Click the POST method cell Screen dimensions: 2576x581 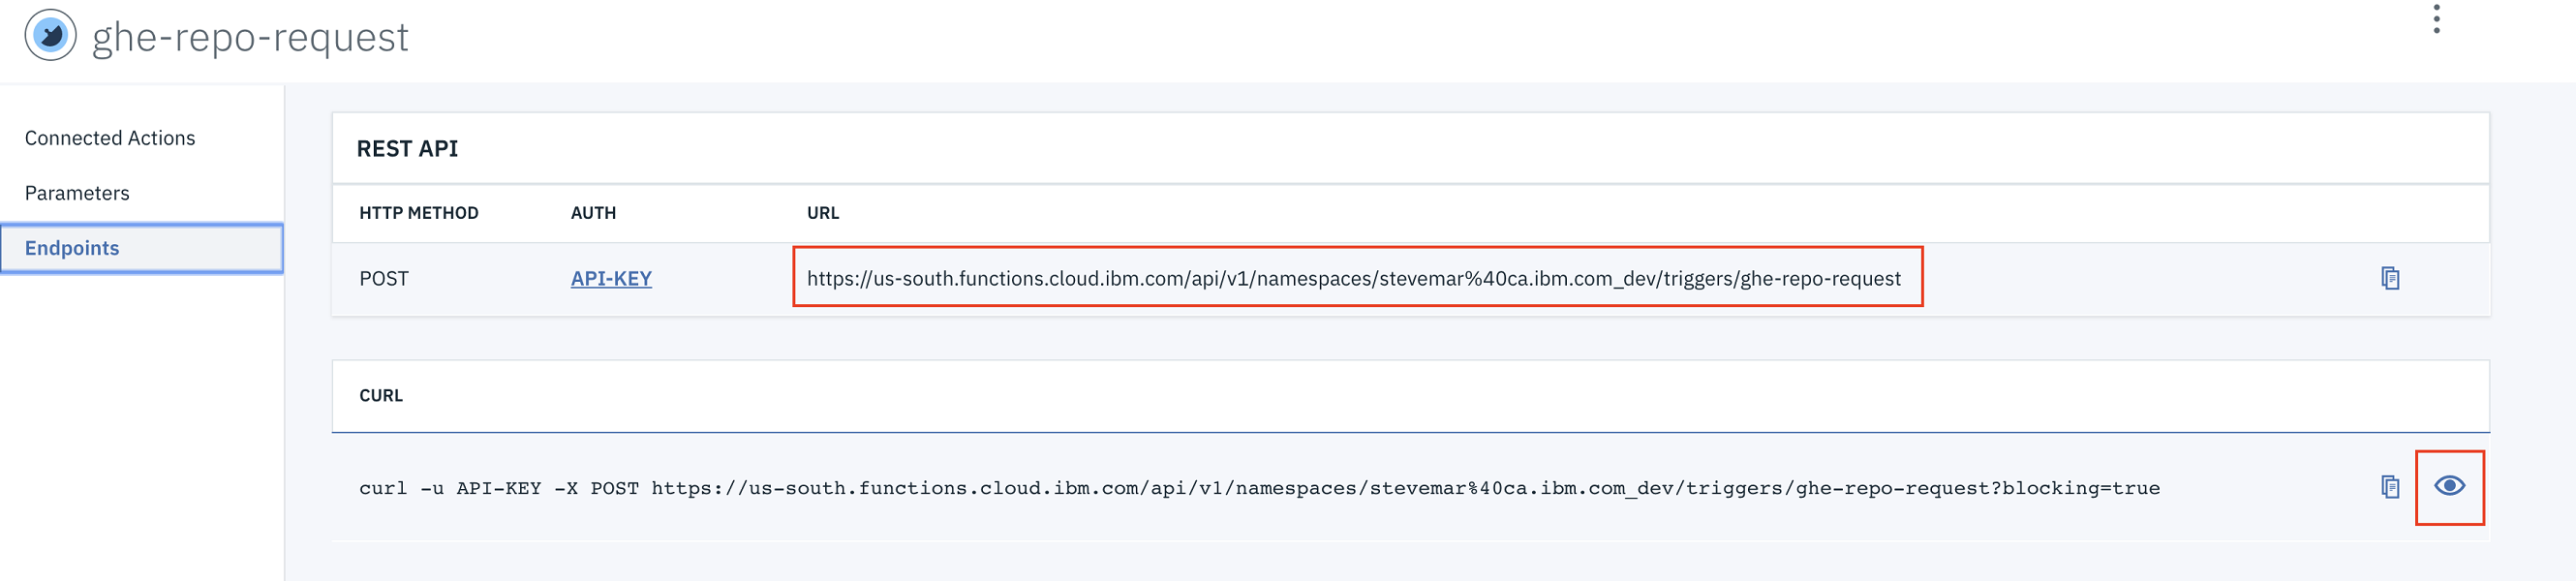[384, 279]
